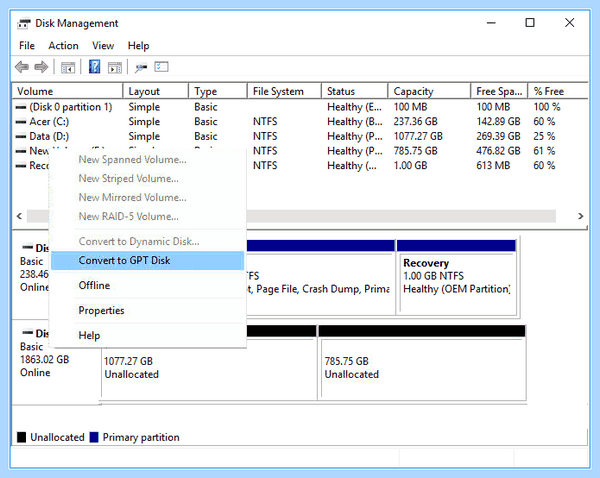Click the Forward arrow toolbar icon

point(41,67)
